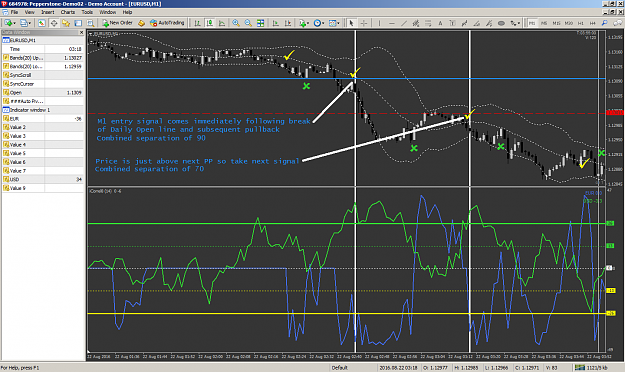Select the ellipse drawing tool

click(501, 23)
